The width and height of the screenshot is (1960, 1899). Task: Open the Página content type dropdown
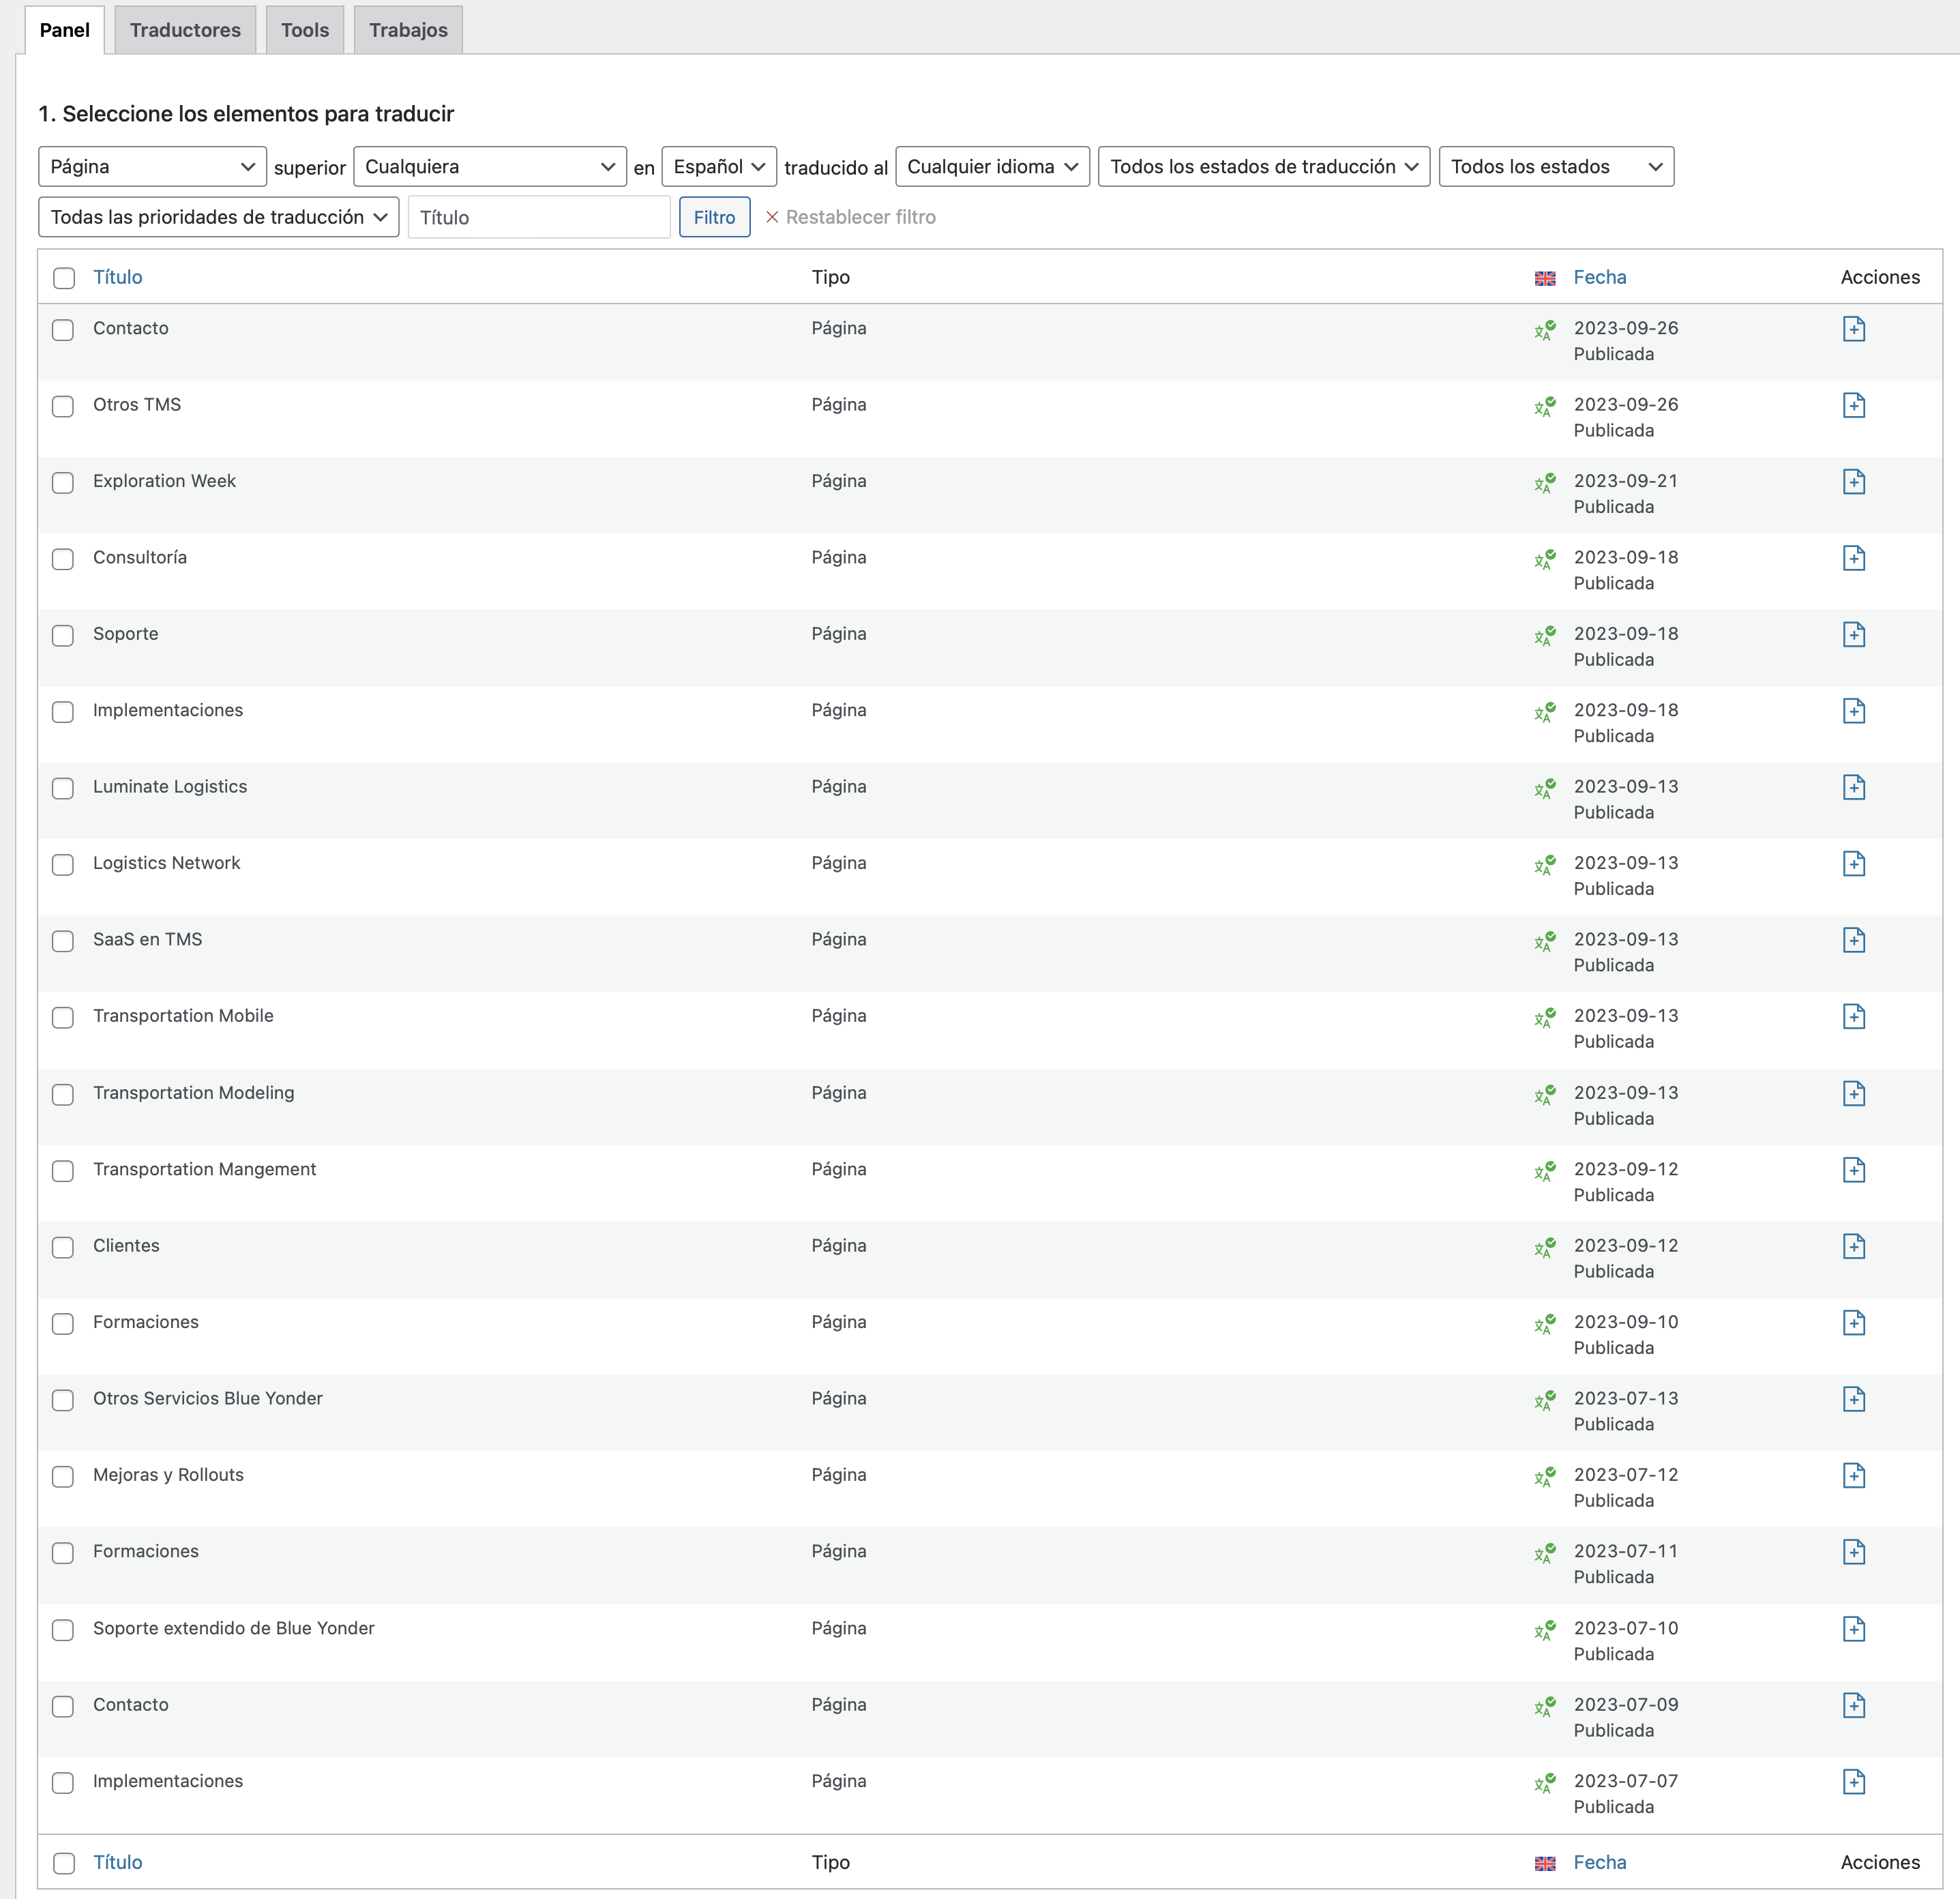coord(152,166)
